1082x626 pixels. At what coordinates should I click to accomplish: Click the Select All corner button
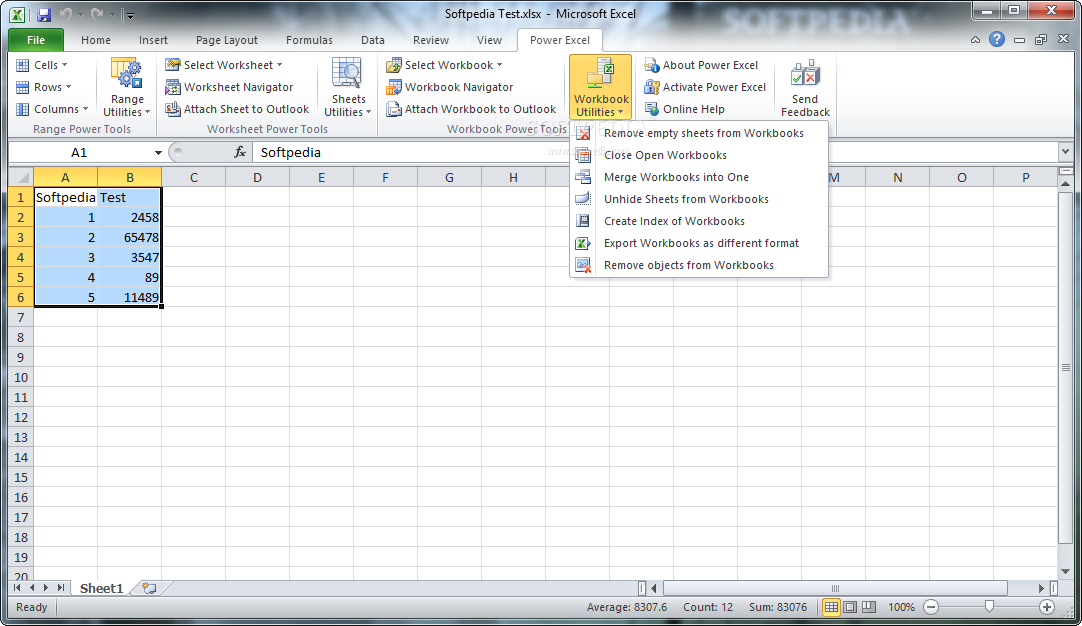pos(21,177)
